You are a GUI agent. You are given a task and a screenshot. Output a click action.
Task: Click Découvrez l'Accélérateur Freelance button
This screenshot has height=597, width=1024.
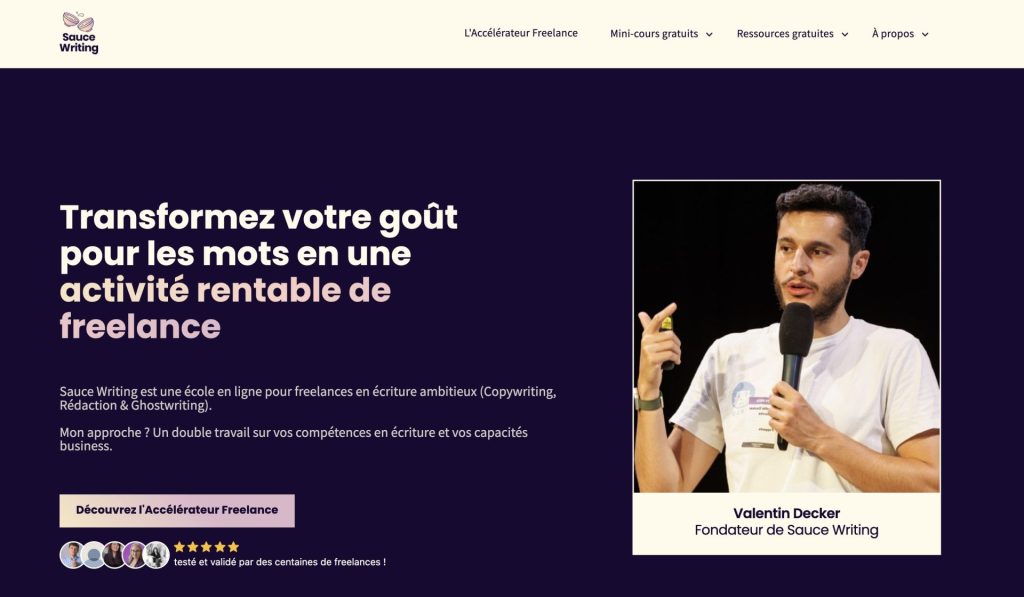coord(177,510)
